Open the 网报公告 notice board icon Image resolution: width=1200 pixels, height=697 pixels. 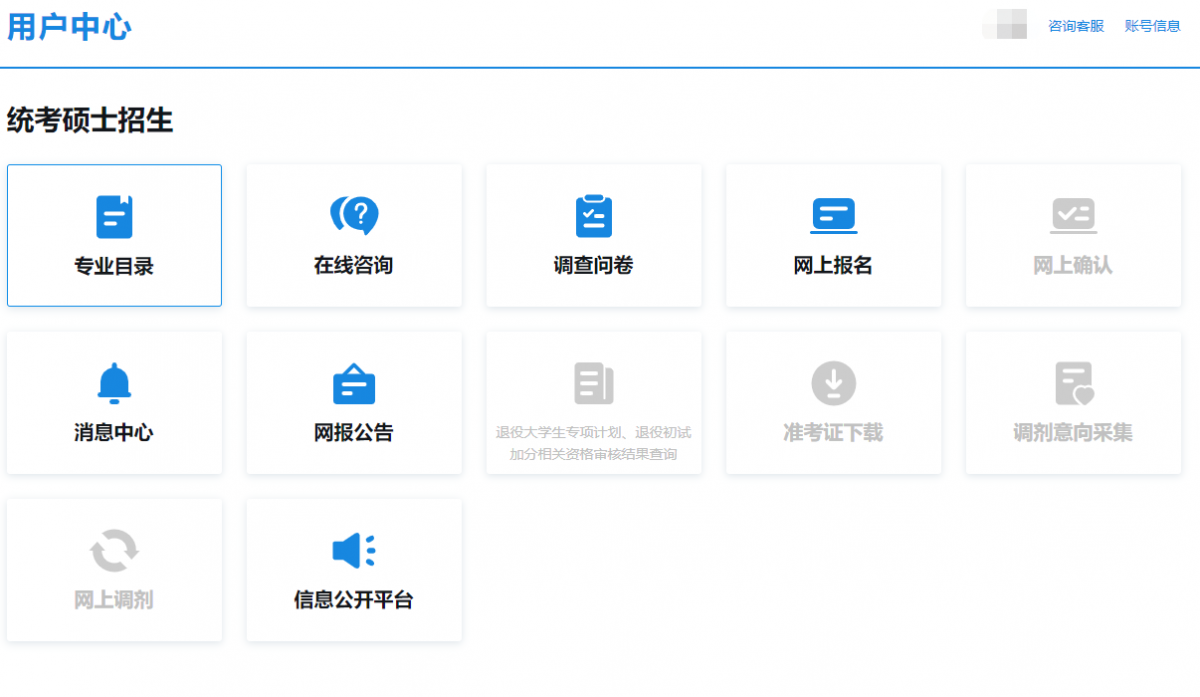pos(354,384)
